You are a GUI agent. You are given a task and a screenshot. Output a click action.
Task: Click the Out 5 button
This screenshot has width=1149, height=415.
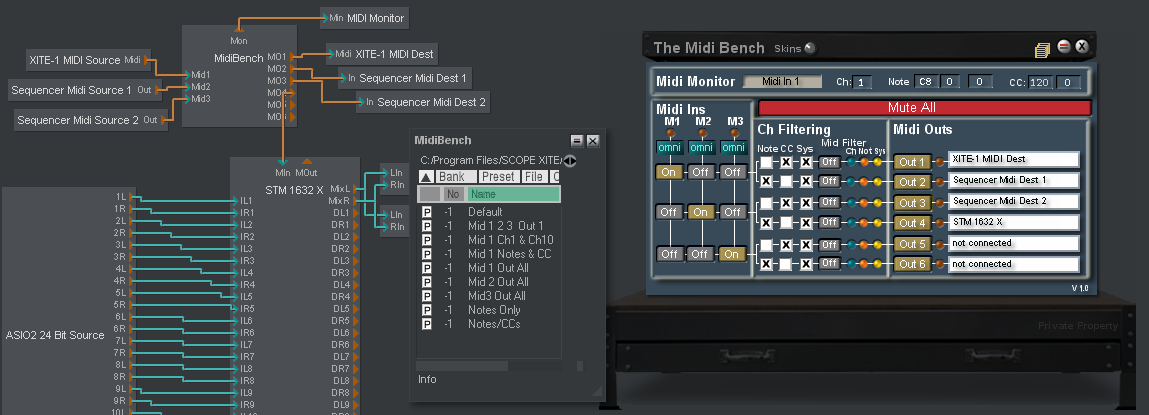coord(912,243)
